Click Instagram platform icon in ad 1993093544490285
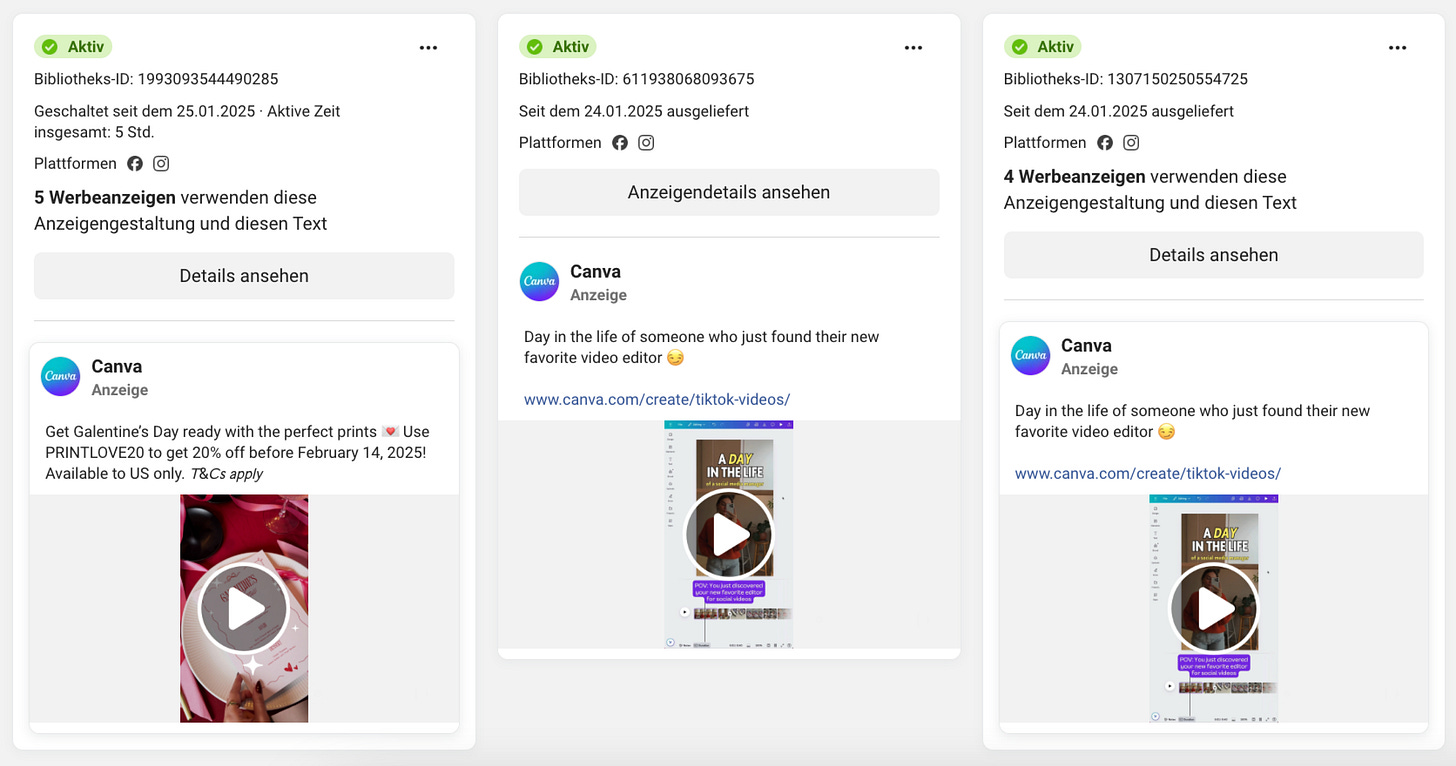 click(161, 163)
